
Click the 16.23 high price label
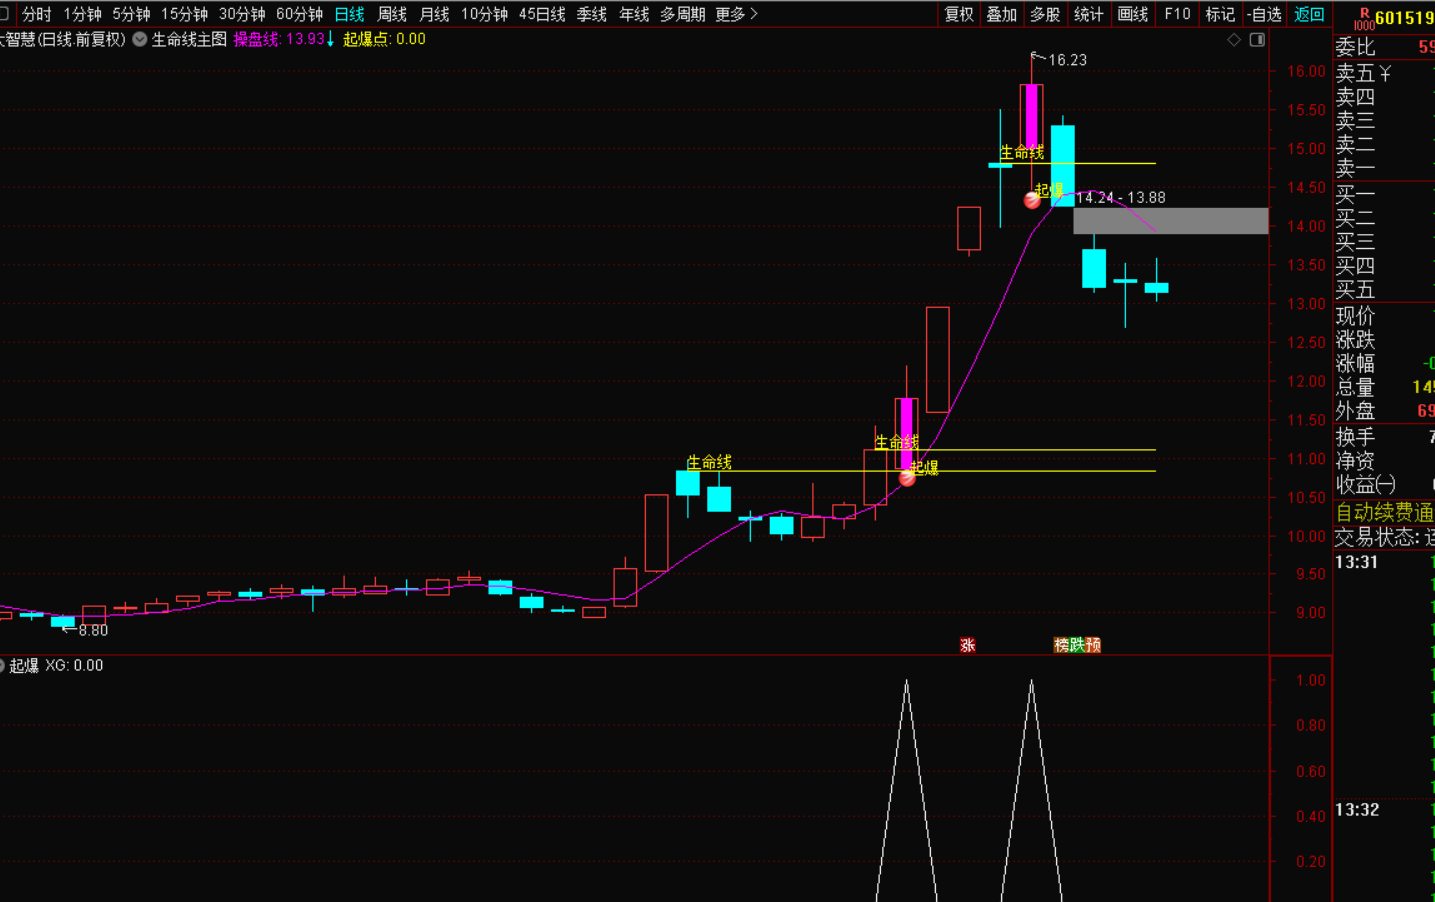(1067, 60)
